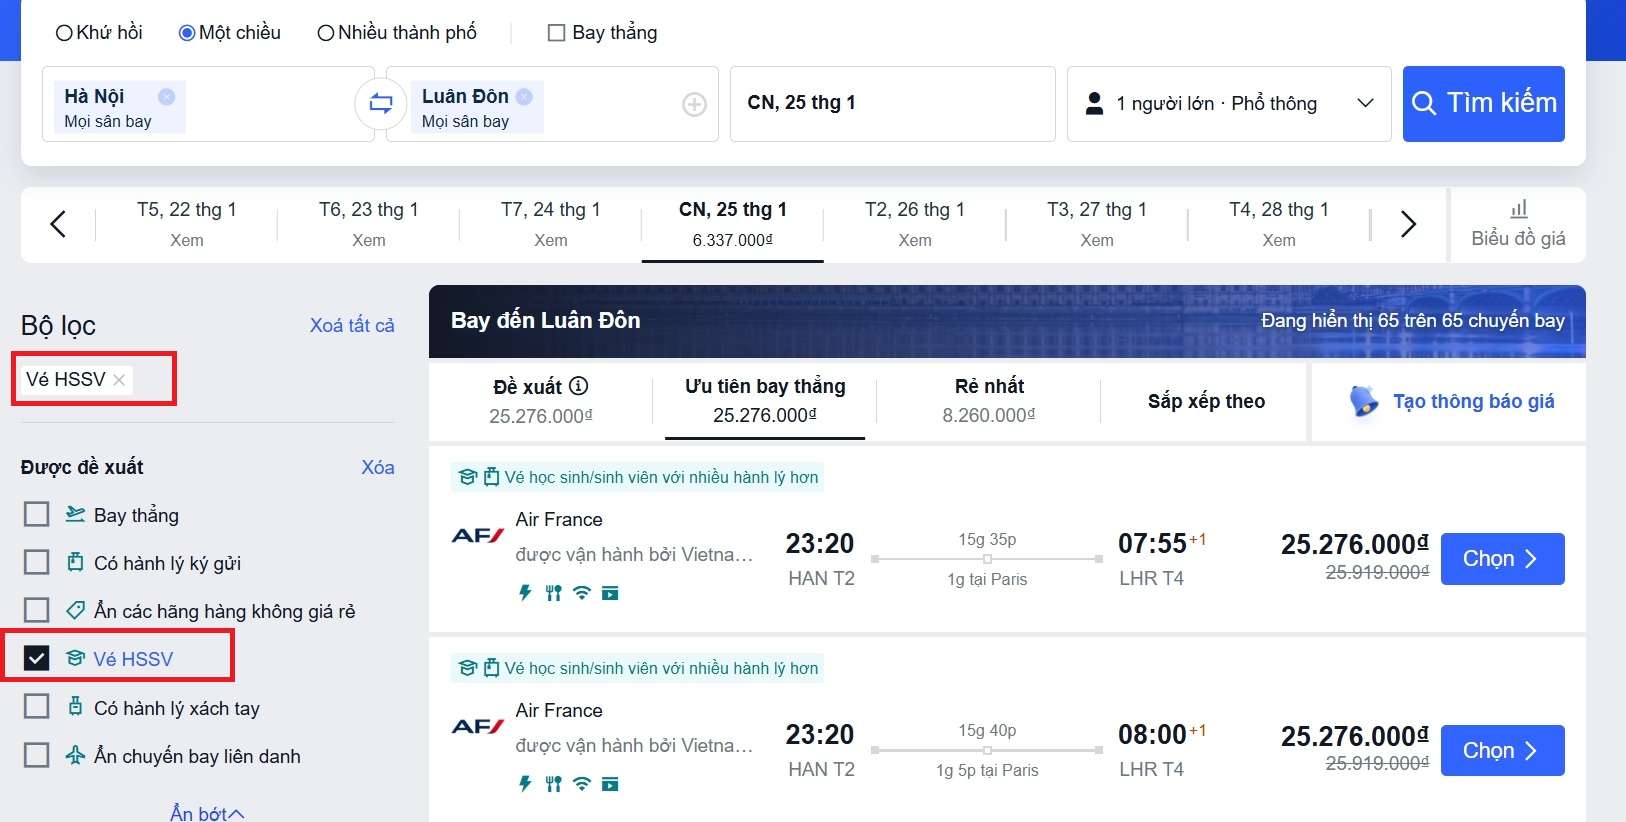This screenshot has width=1626, height=822.
Task: Remove the Vé HSSV filter chip
Action: click(x=119, y=380)
